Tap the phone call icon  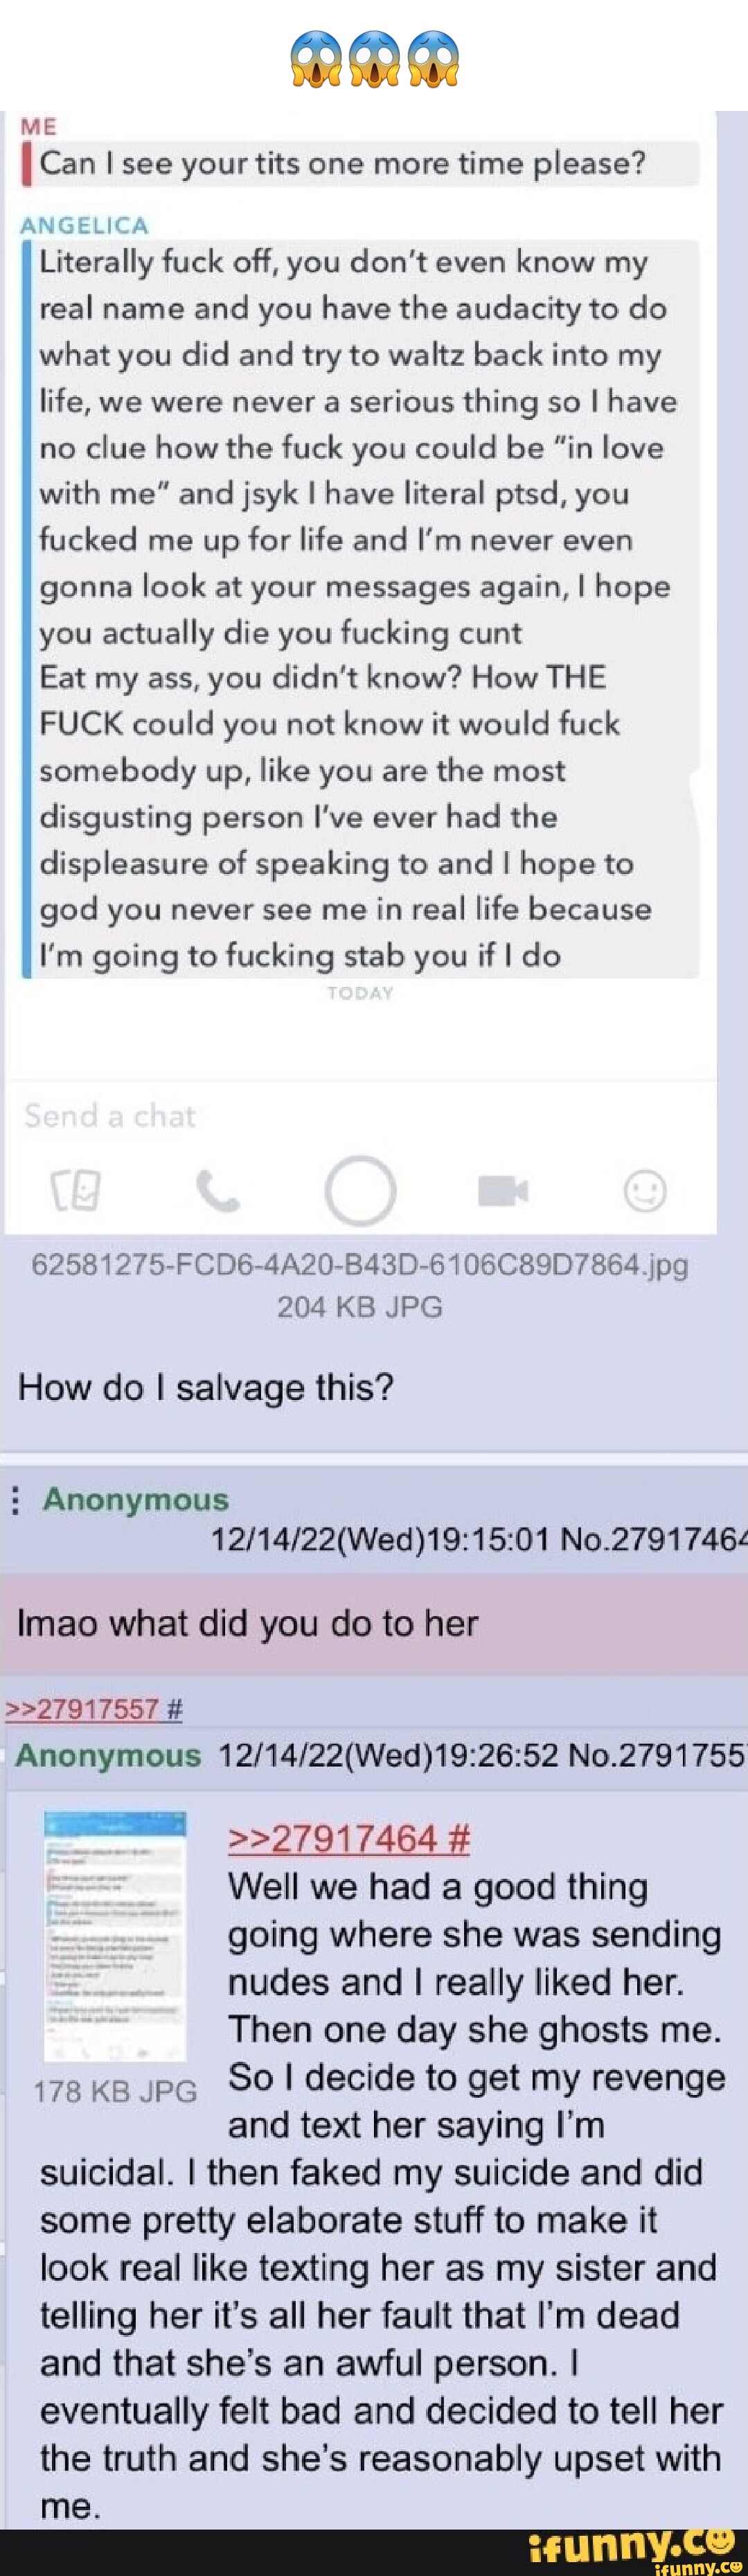(x=217, y=1190)
